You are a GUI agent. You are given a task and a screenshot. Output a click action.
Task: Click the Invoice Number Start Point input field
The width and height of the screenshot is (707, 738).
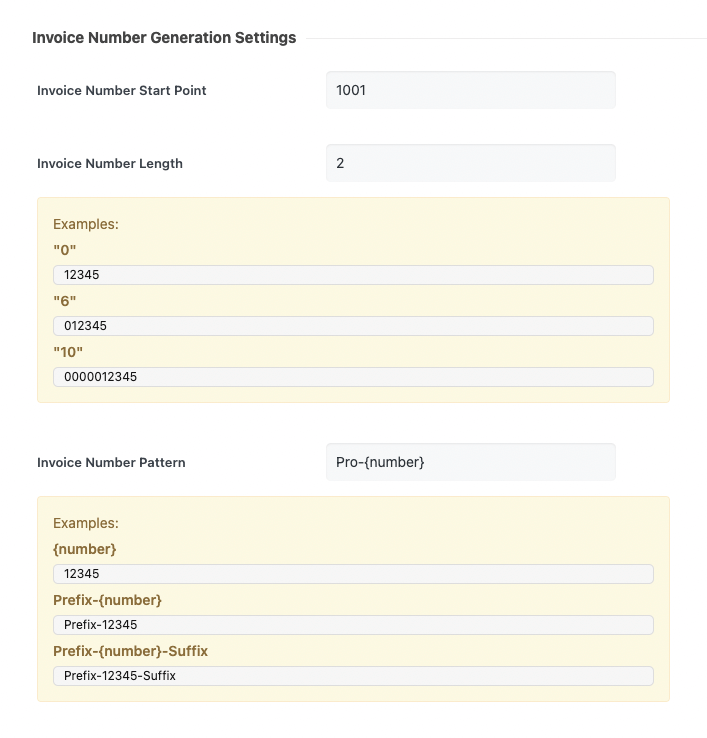pos(470,90)
